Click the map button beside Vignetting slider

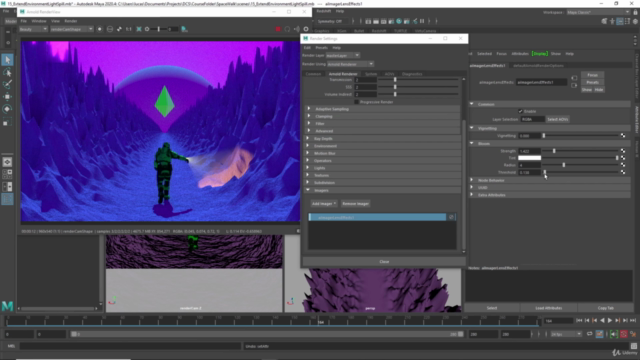pos(623,136)
